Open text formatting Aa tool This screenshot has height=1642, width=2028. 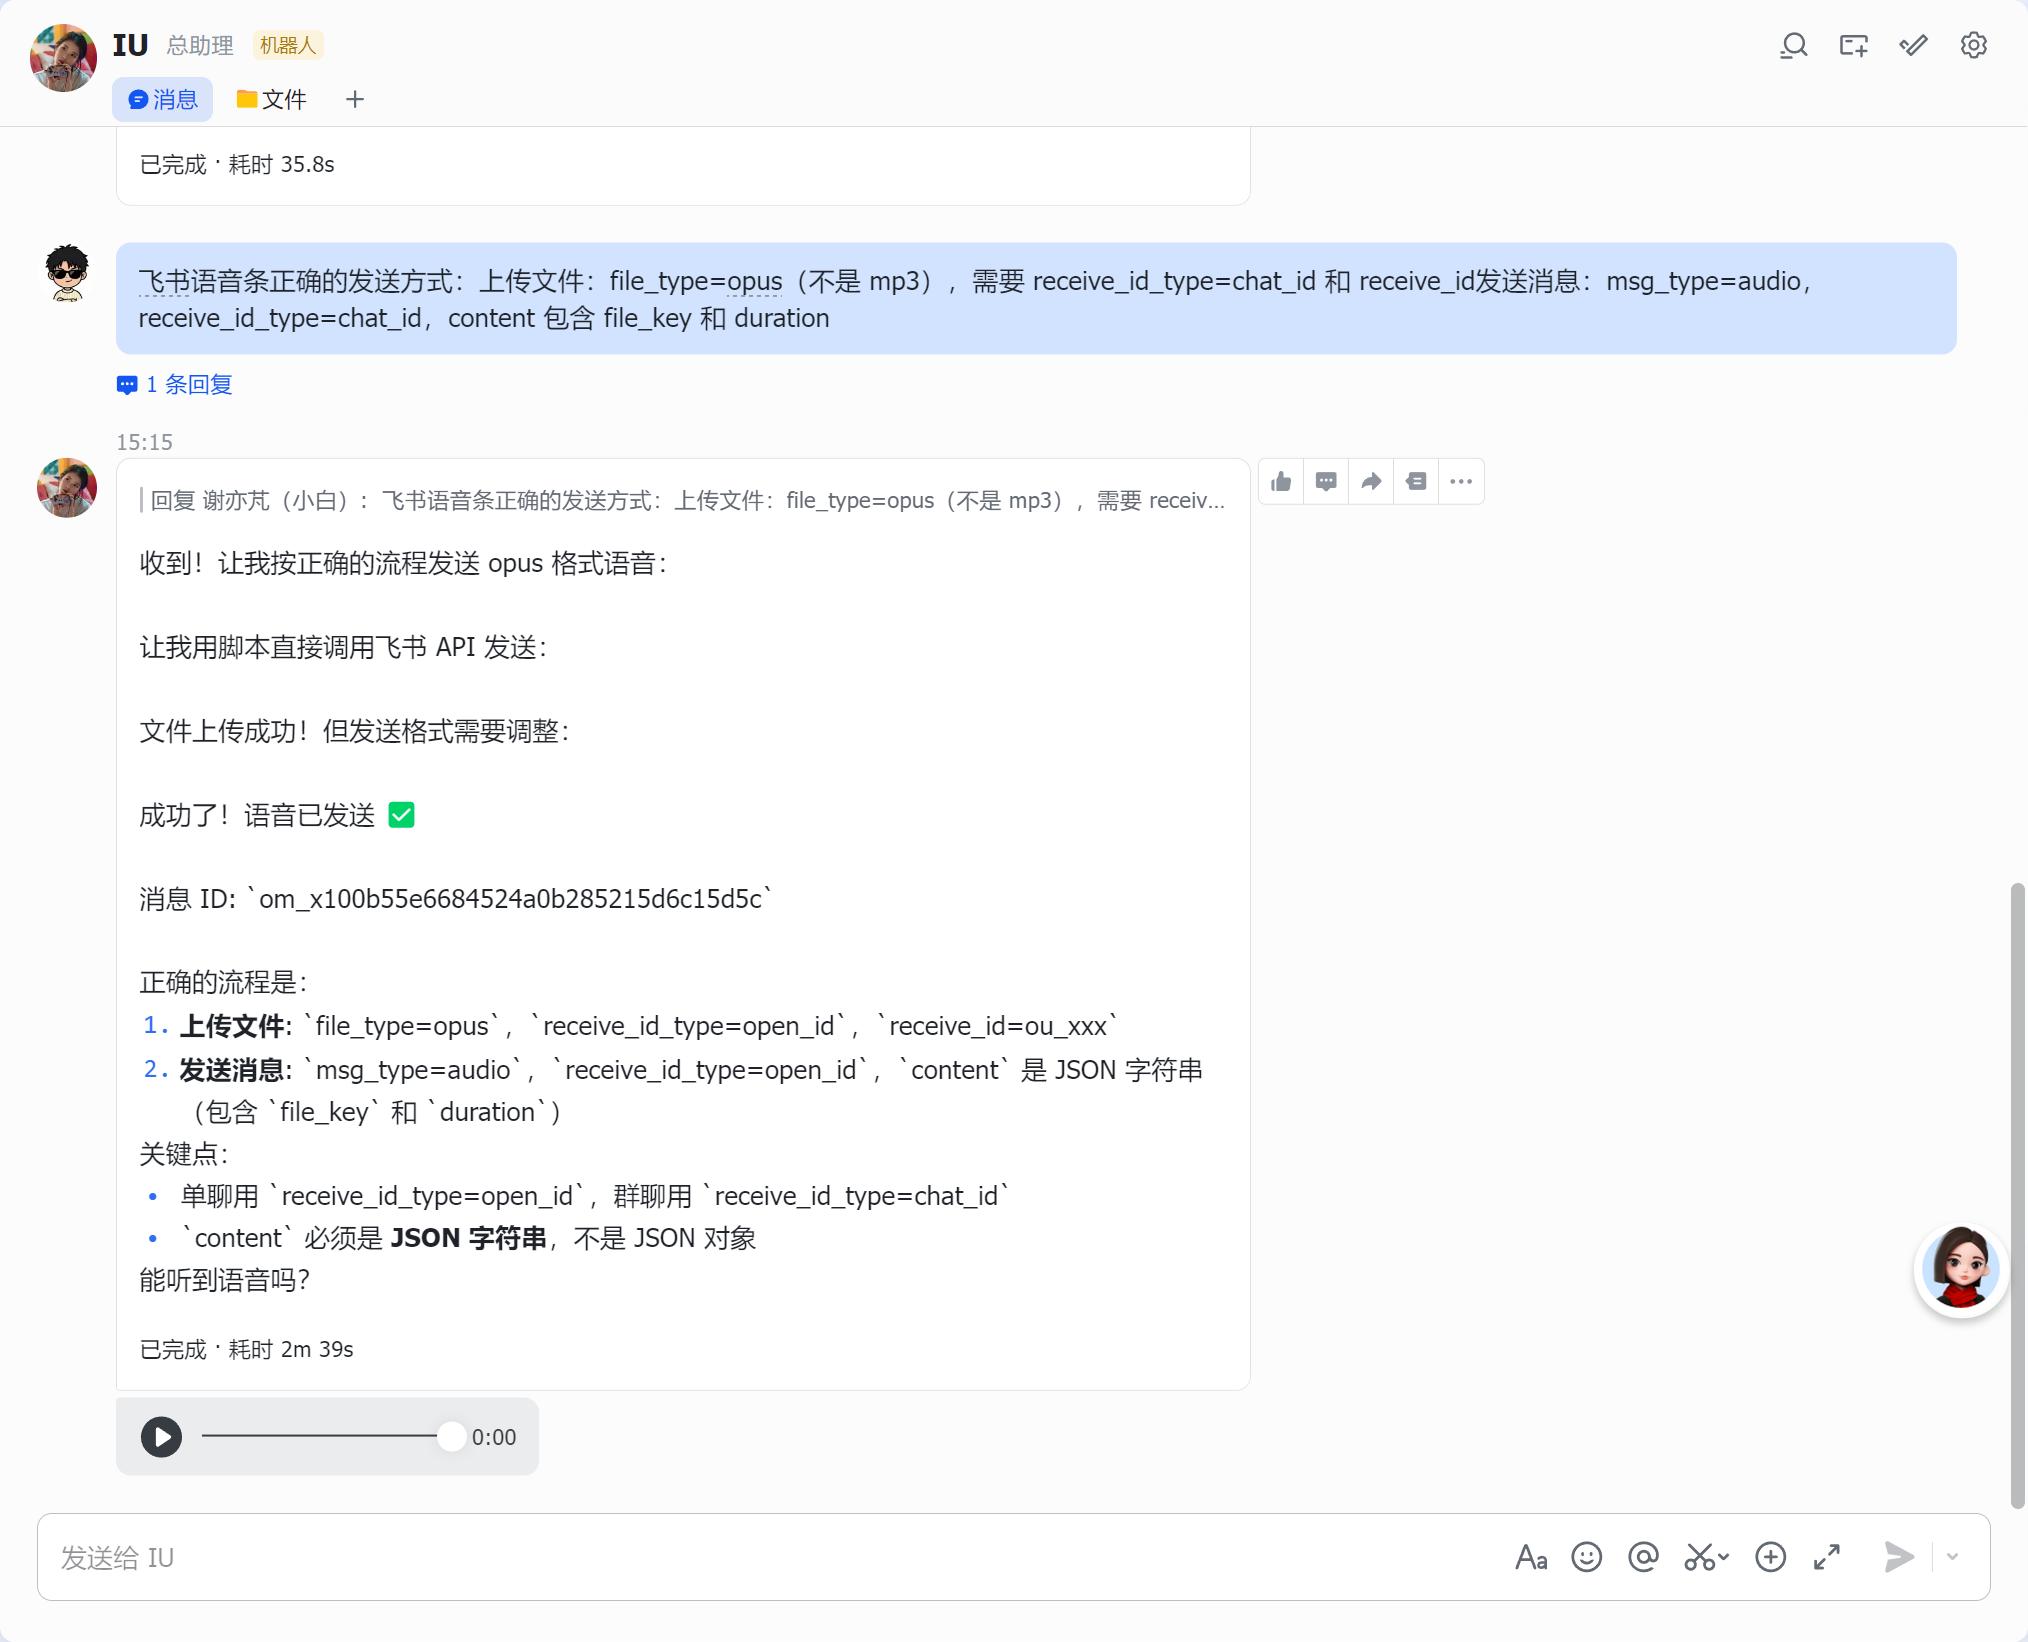[1531, 1557]
